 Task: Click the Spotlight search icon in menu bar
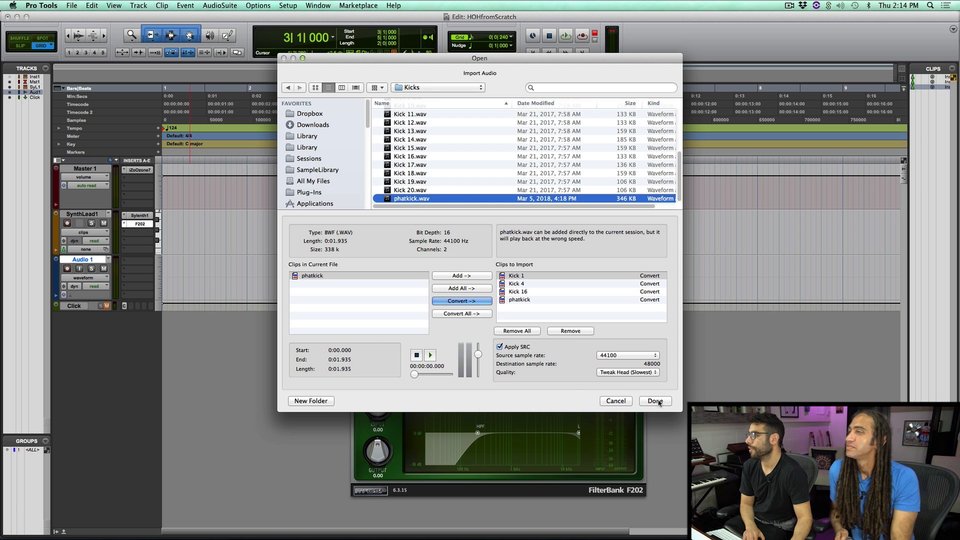click(x=930, y=5)
